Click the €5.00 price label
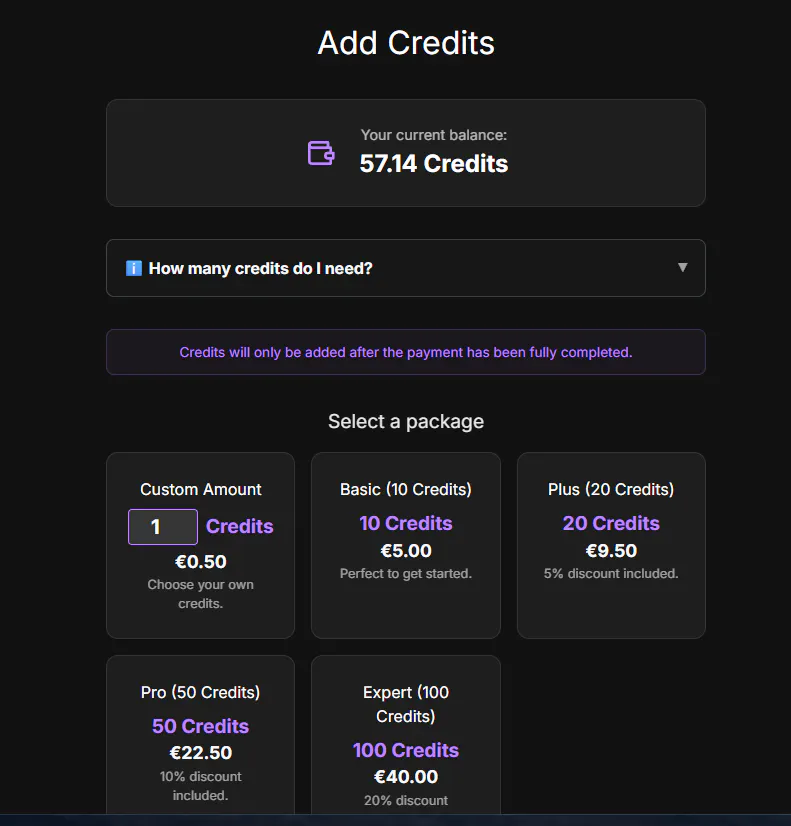 (406, 550)
